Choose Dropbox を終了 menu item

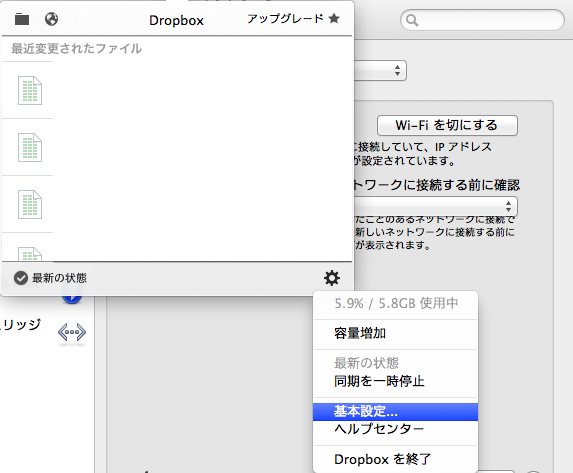395,459
